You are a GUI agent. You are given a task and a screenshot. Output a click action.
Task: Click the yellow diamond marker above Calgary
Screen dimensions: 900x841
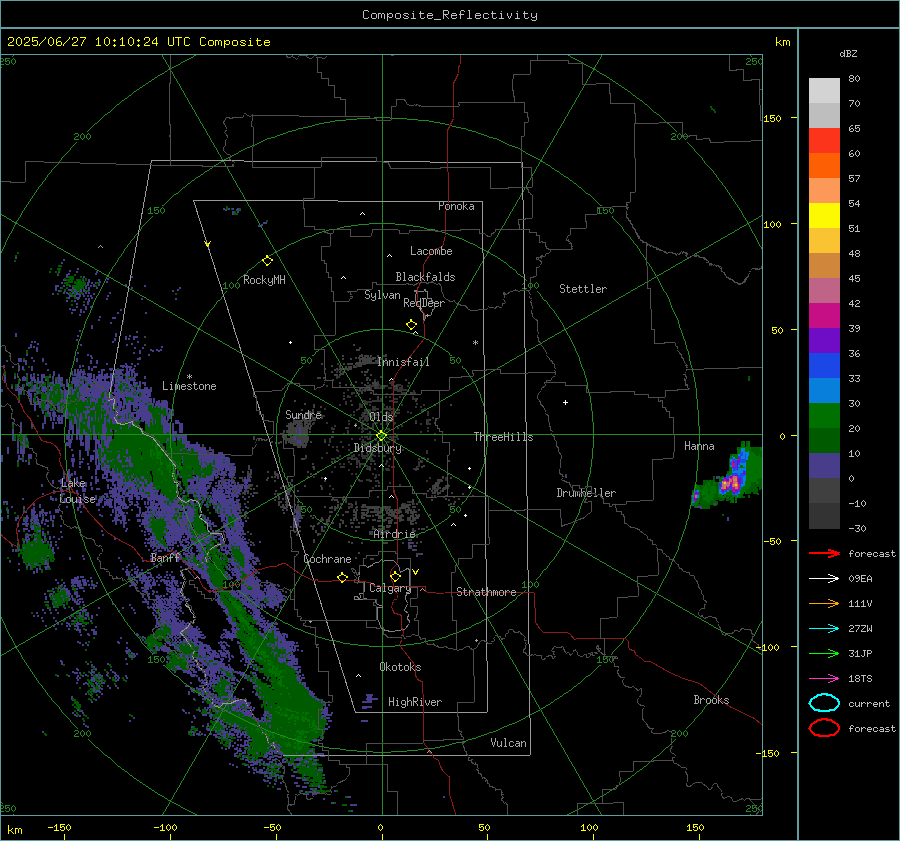pos(395,576)
